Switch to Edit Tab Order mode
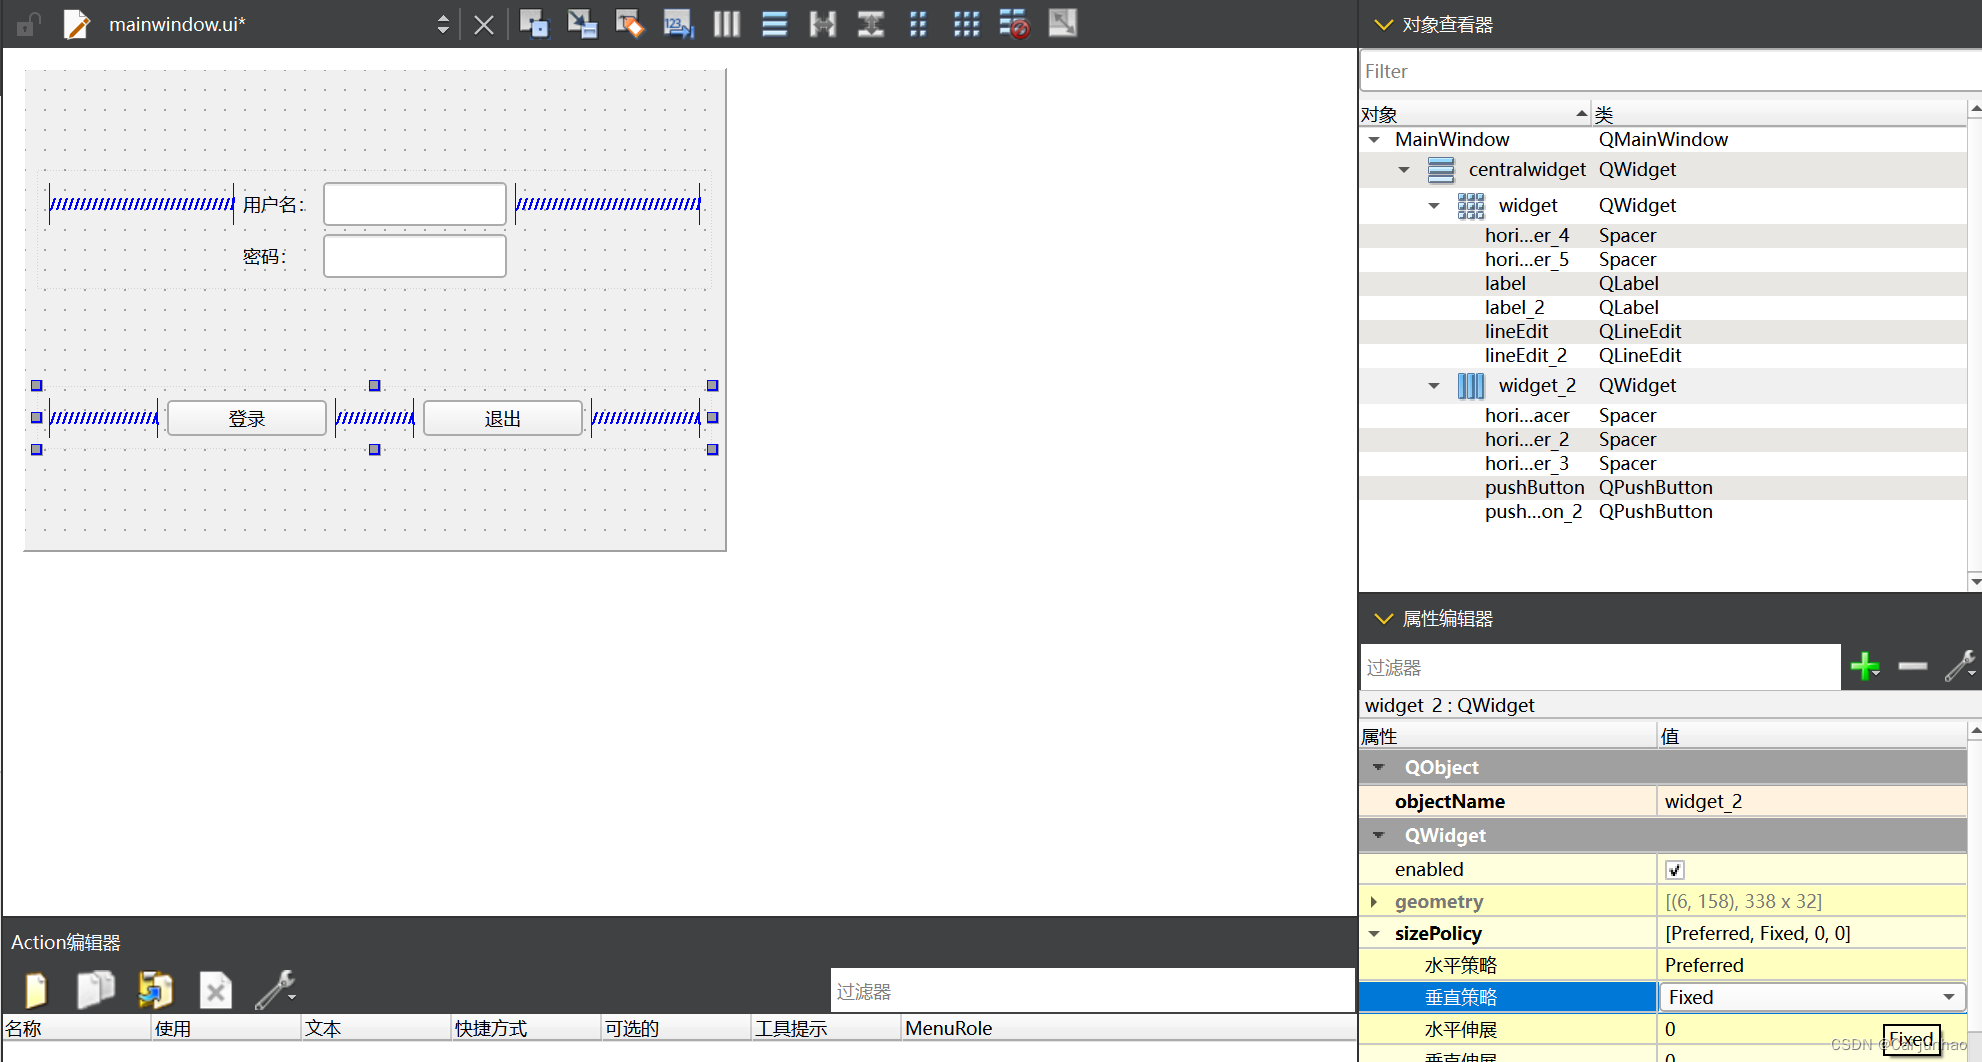1982x1062 pixels. pyautogui.click(x=678, y=23)
